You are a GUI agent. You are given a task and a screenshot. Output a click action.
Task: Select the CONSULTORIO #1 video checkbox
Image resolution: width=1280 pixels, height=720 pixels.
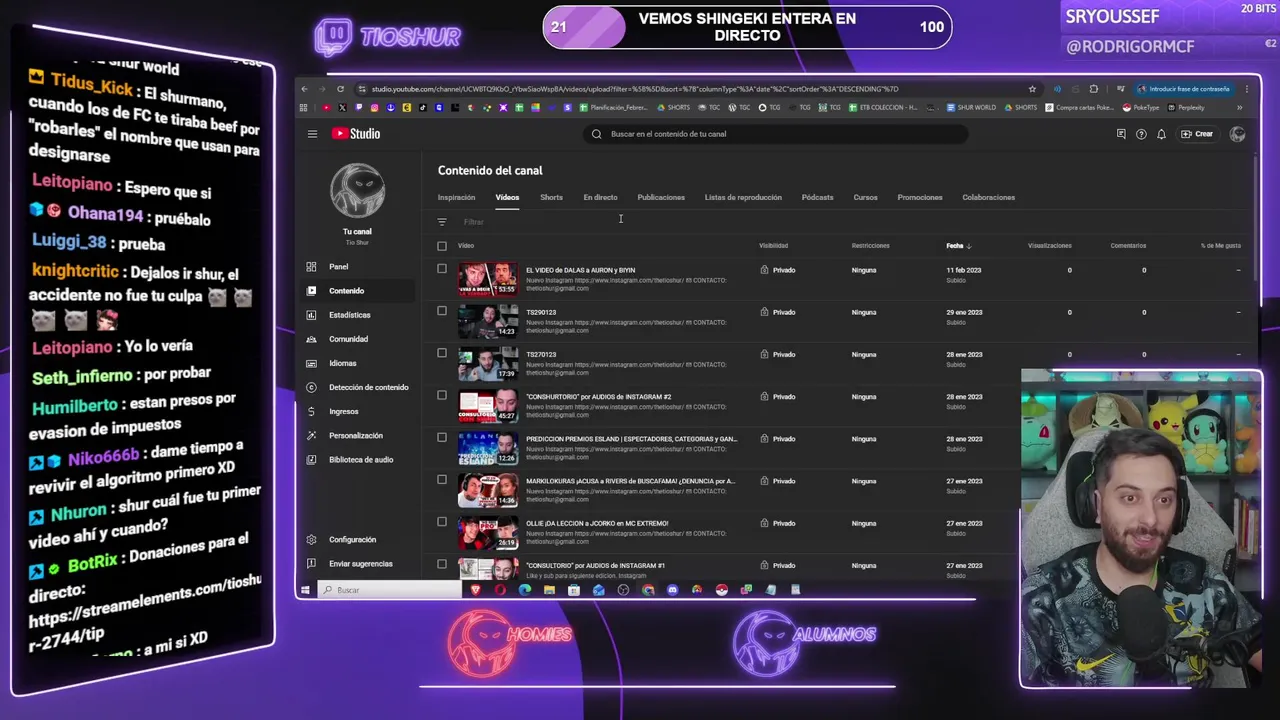(442, 564)
